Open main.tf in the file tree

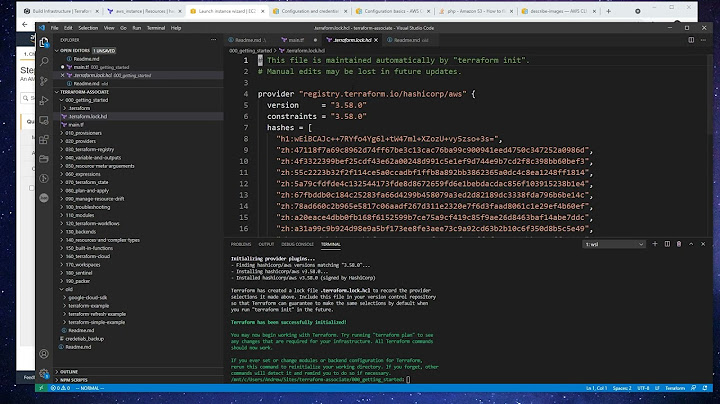[x=76, y=125]
